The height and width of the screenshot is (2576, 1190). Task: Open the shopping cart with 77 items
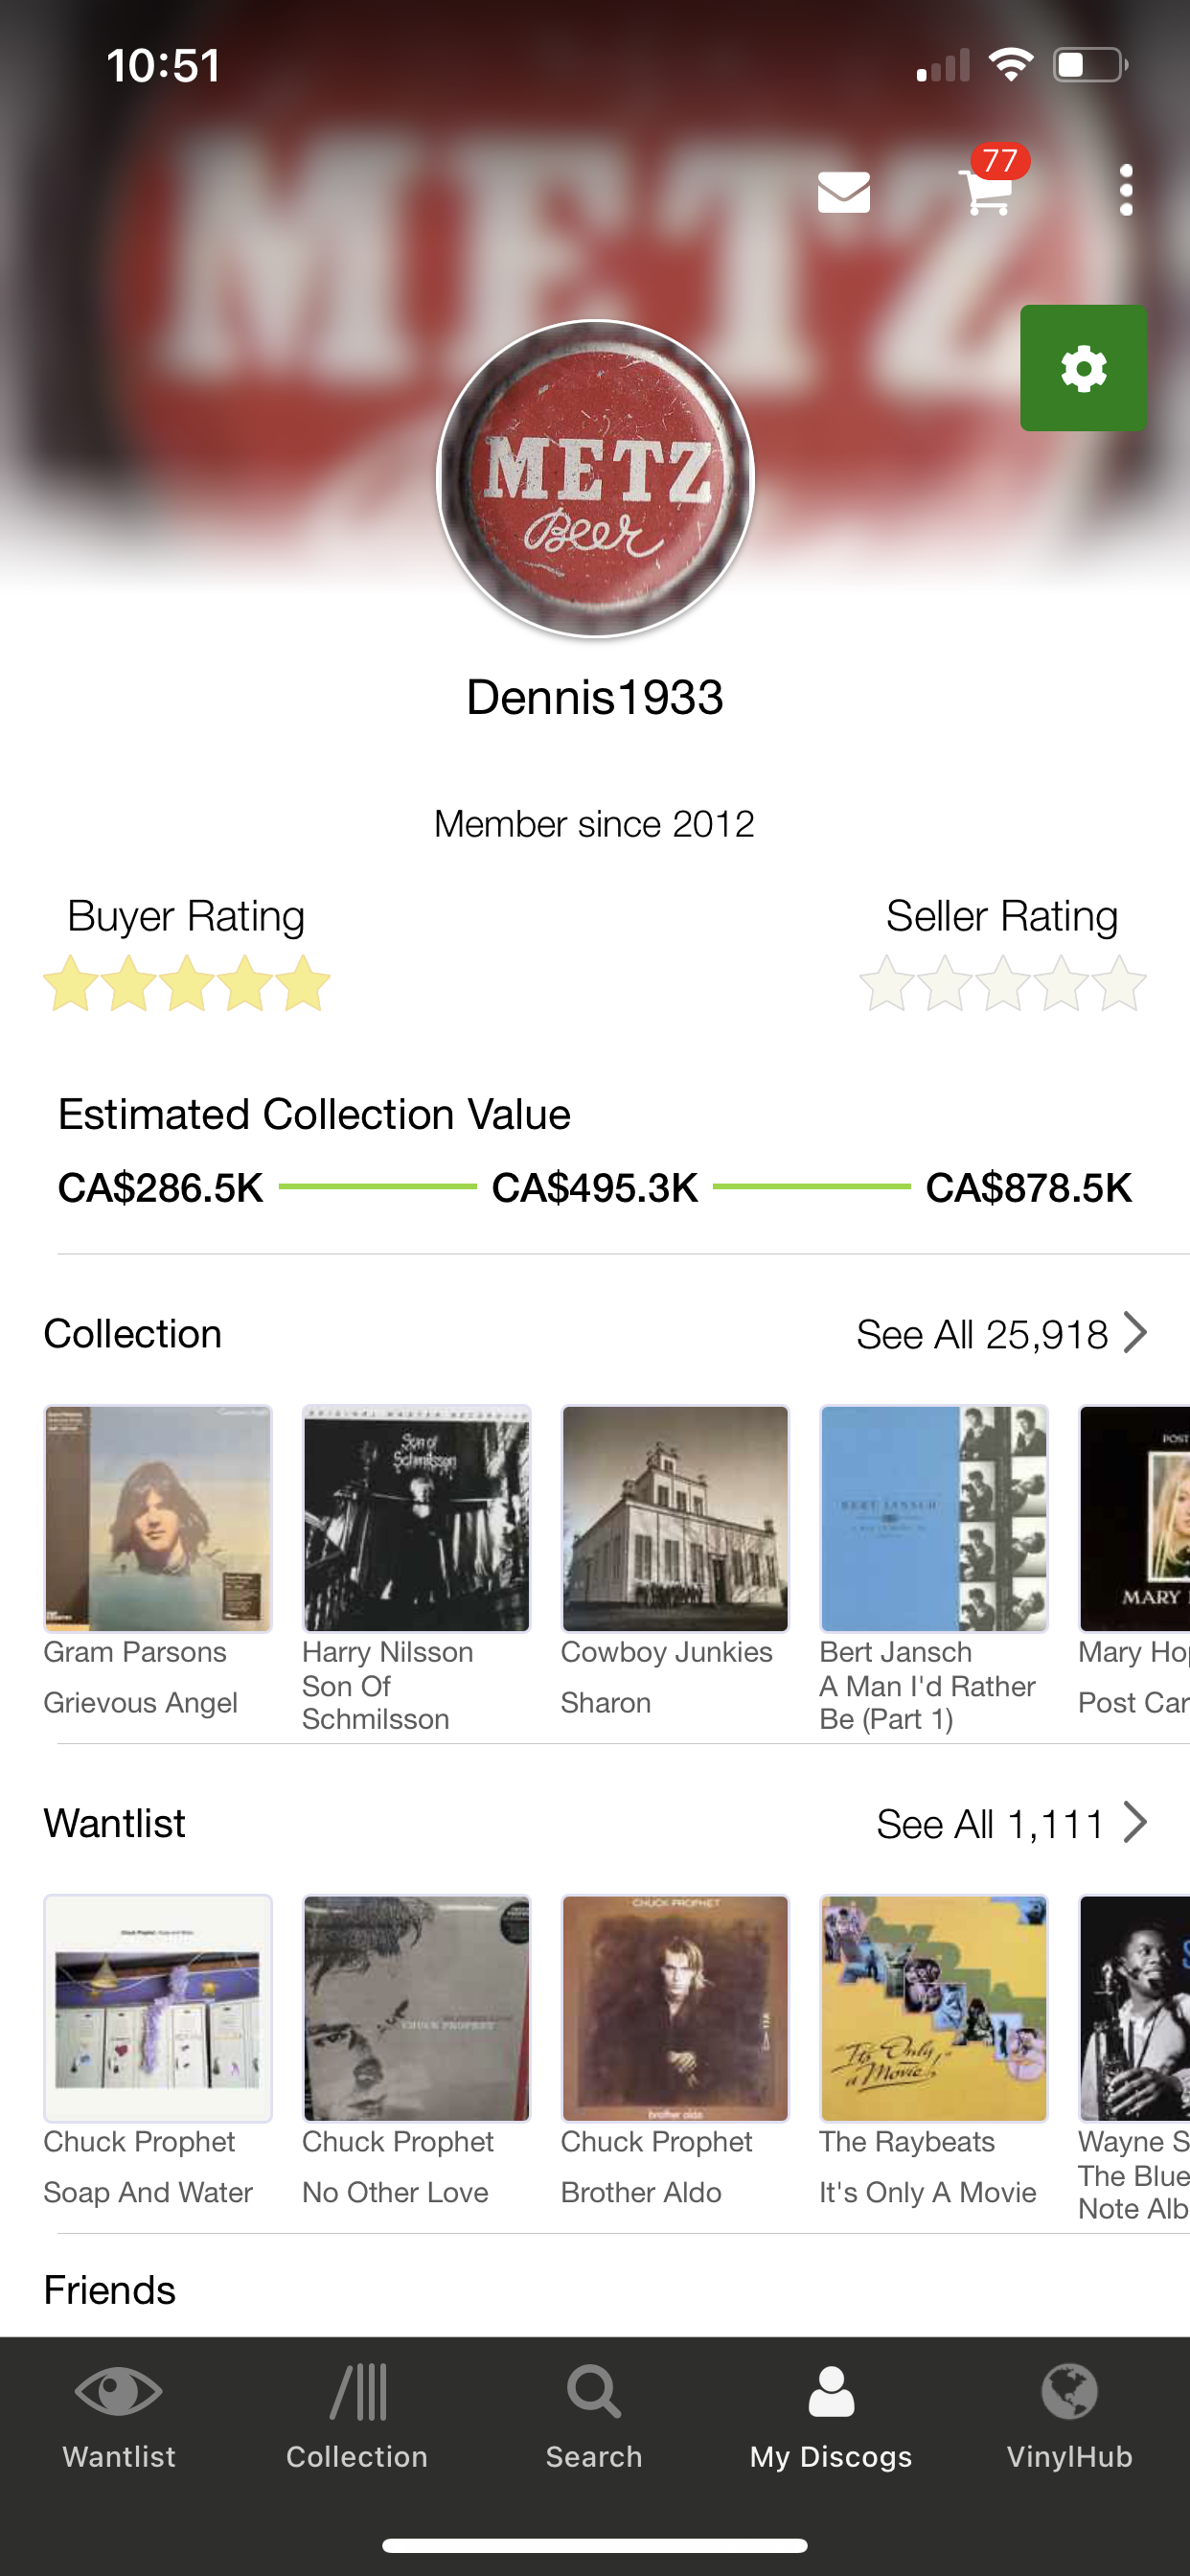[987, 190]
